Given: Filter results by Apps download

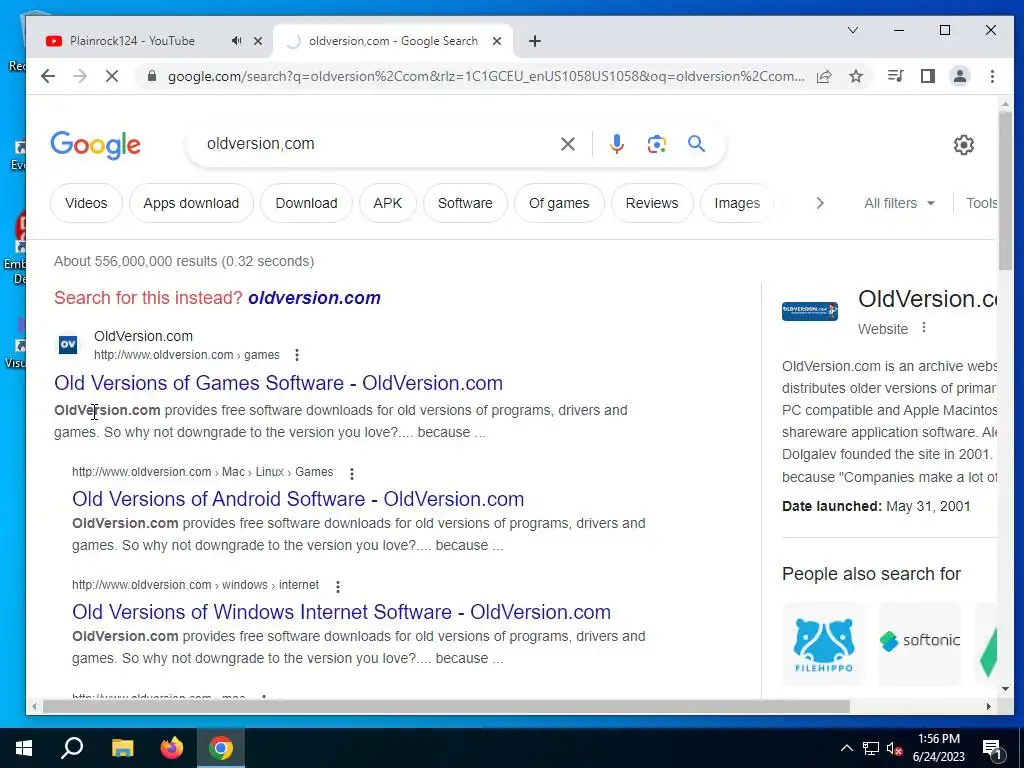Looking at the screenshot, I should [x=191, y=203].
